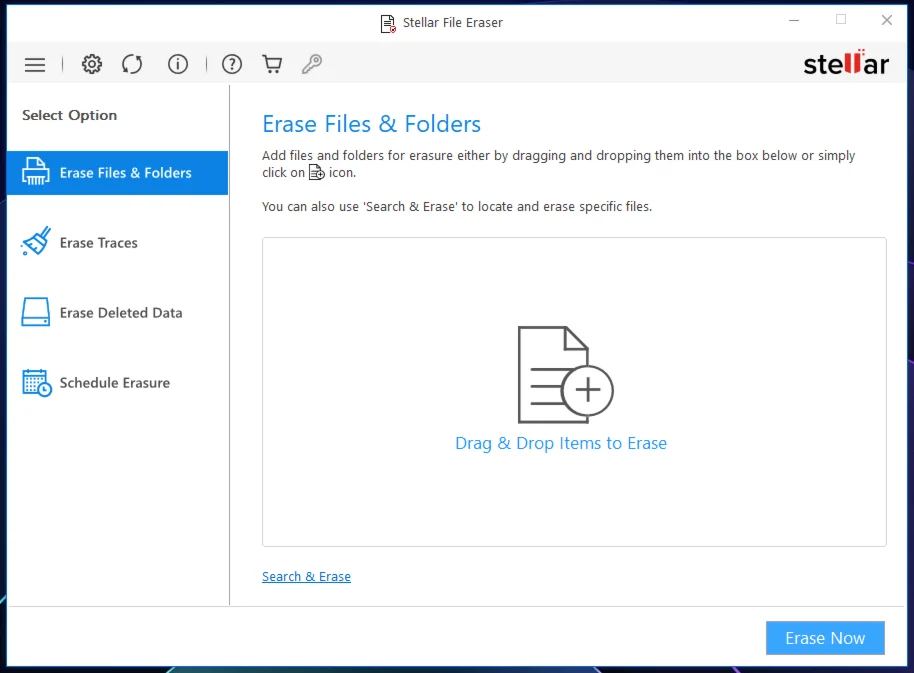Click the Erase Traces broom icon
This screenshot has width=914, height=673.
tap(36, 243)
